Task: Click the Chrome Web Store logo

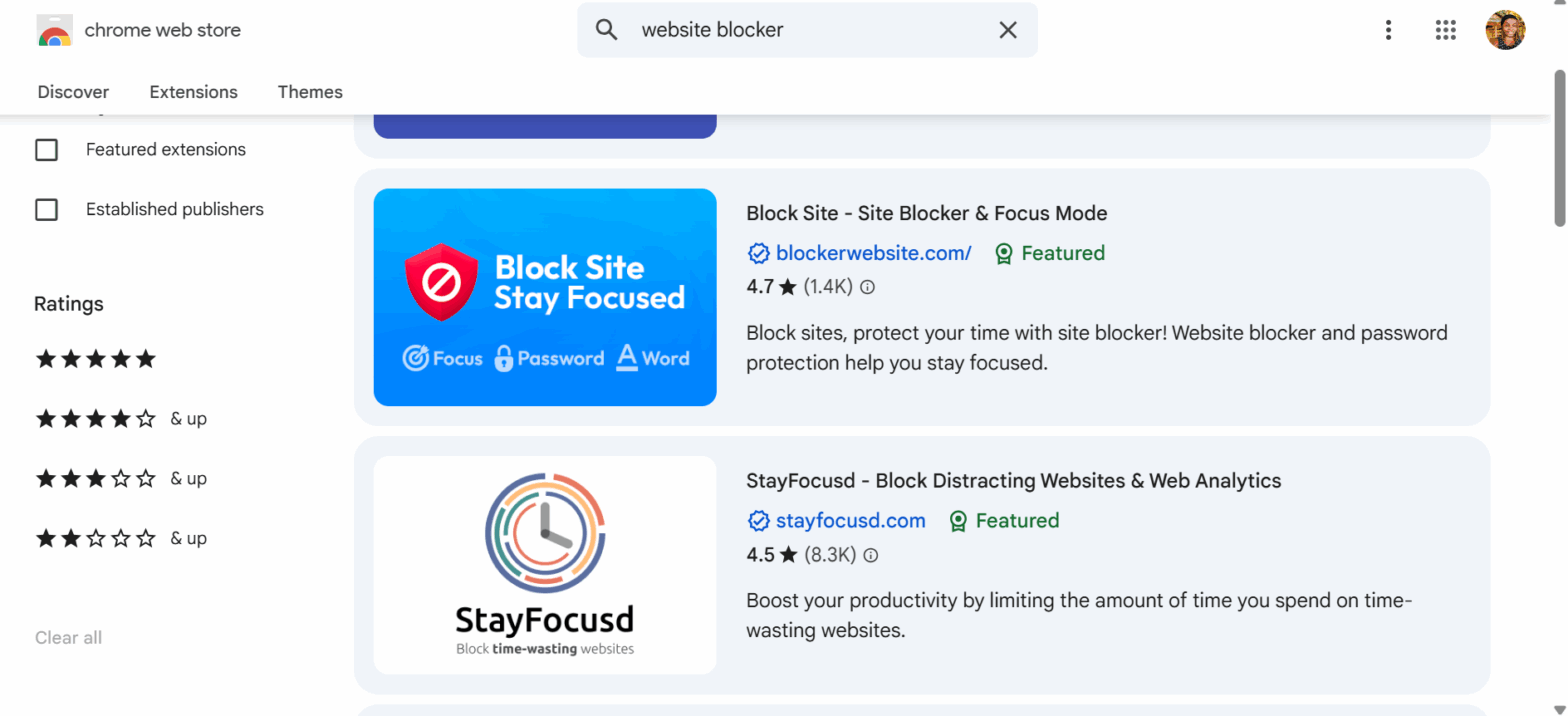Action: [x=54, y=30]
